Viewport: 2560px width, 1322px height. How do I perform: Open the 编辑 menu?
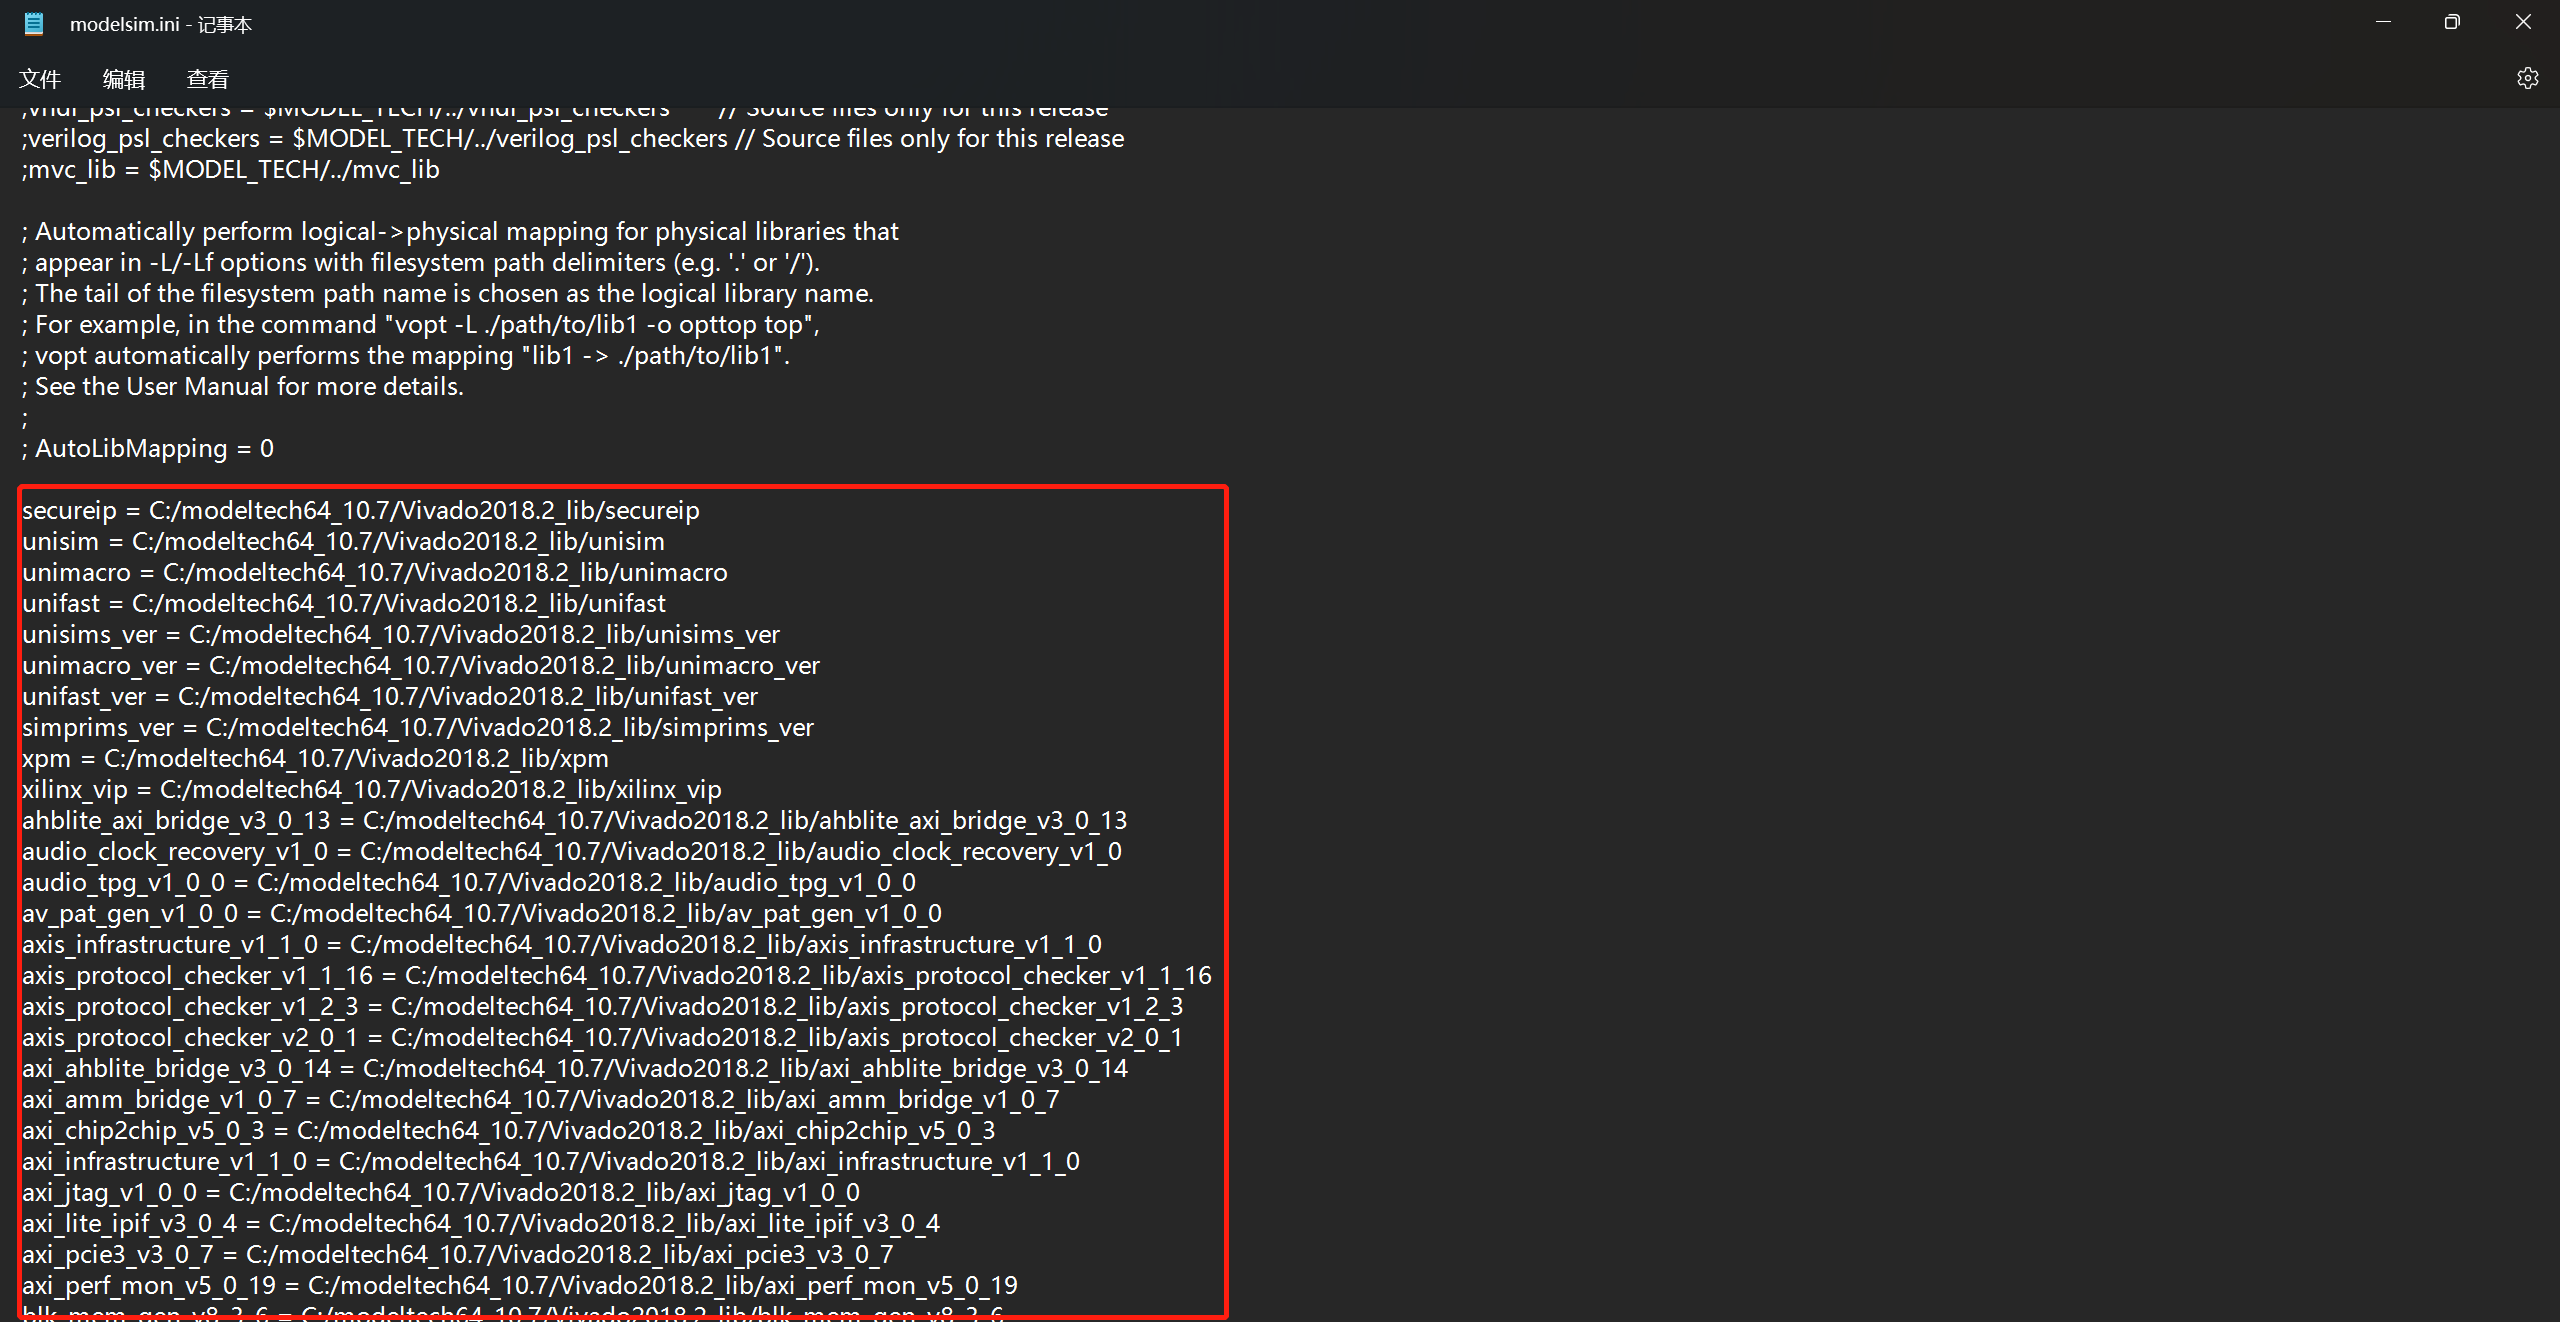124,79
